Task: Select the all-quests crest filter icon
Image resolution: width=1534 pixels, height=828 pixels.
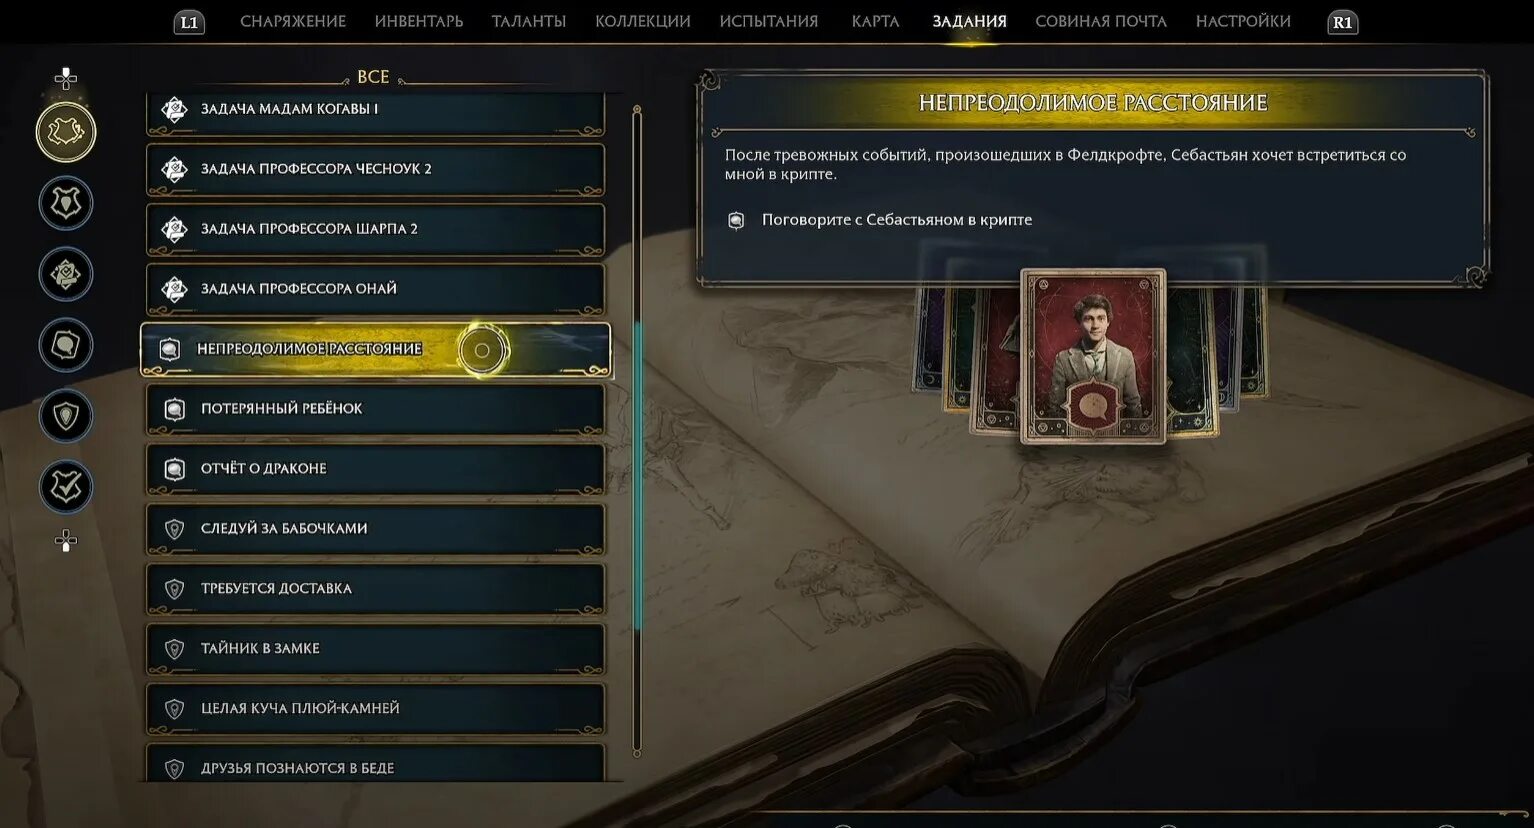Action: point(66,132)
